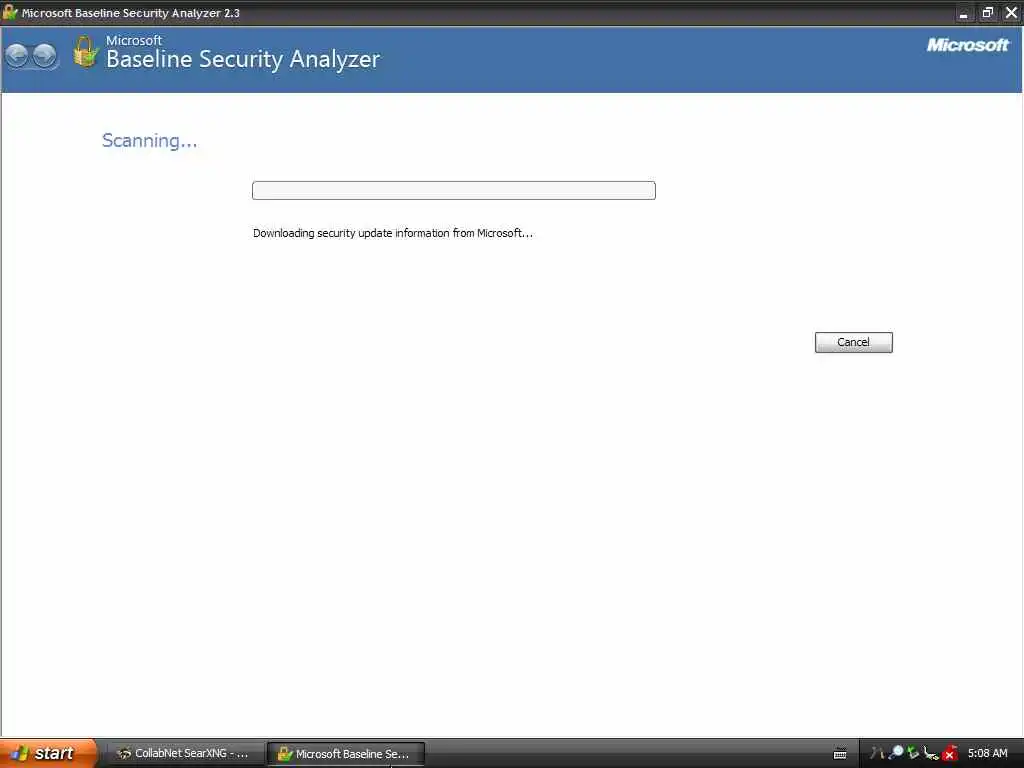Close the Baseline Security Analyzer window

point(1011,12)
